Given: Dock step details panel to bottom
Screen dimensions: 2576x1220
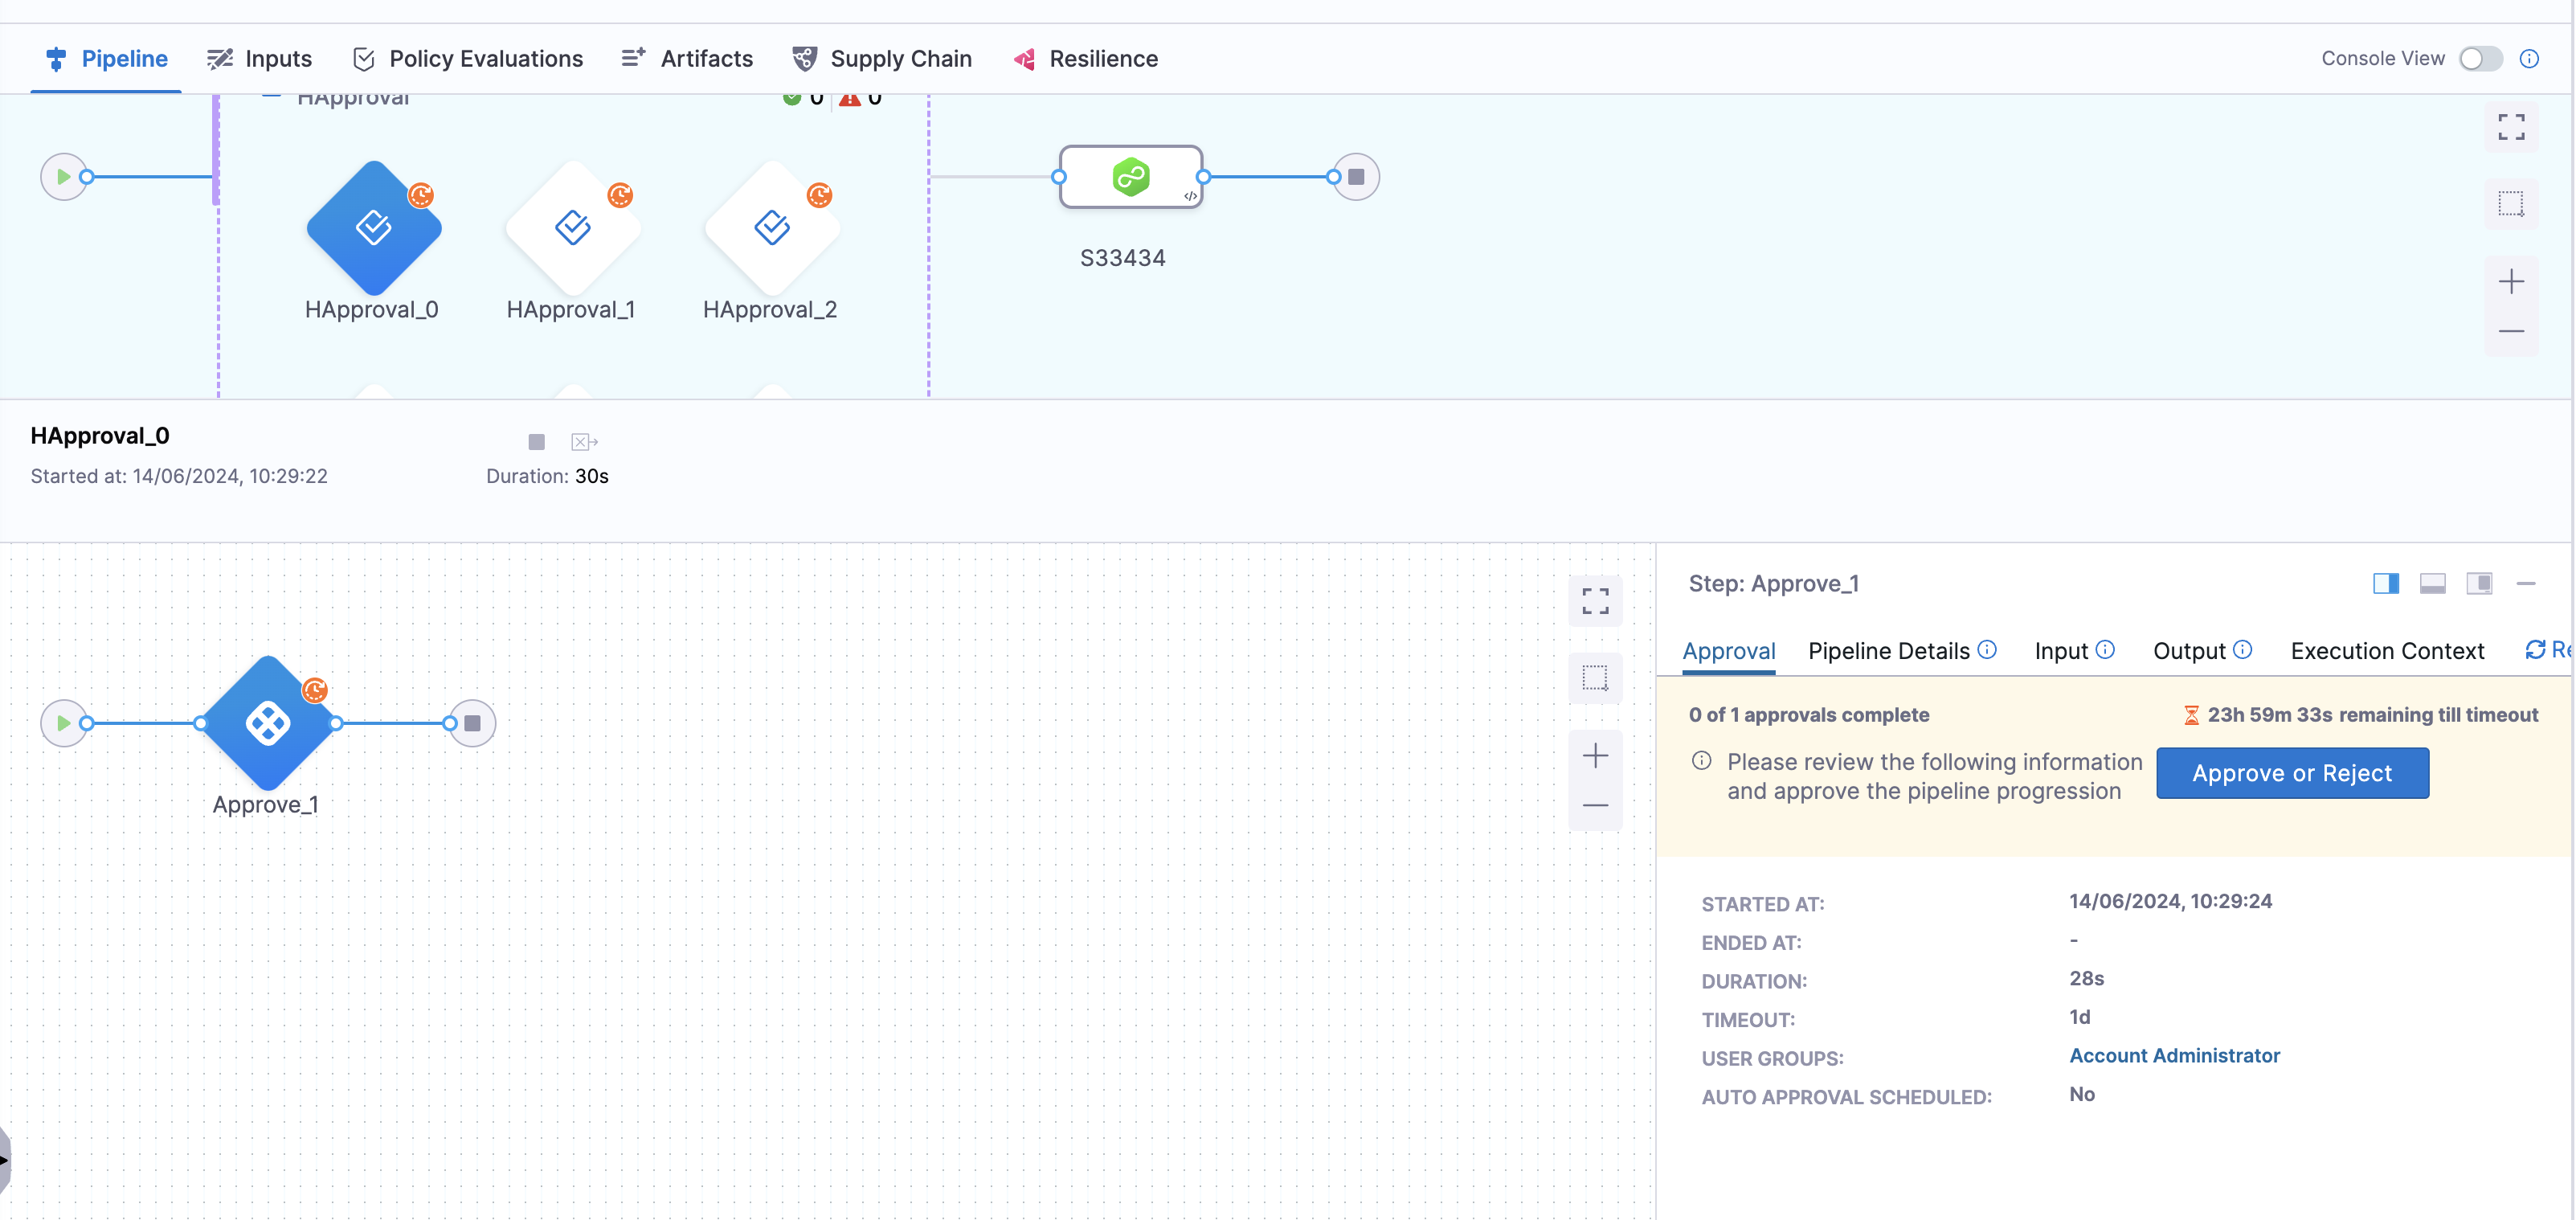Looking at the screenshot, I should [x=2432, y=584].
